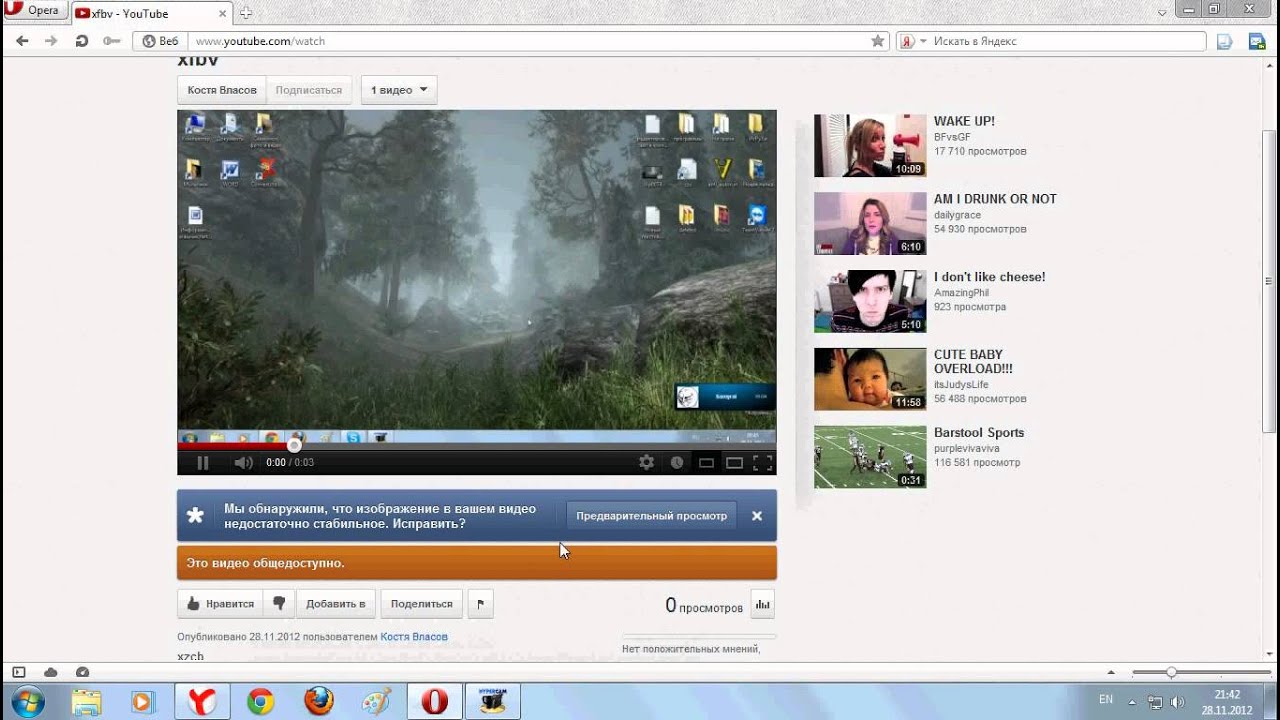1280x720 pixels.
Task: Click the dislike thumbs-down icon
Action: pos(279,604)
